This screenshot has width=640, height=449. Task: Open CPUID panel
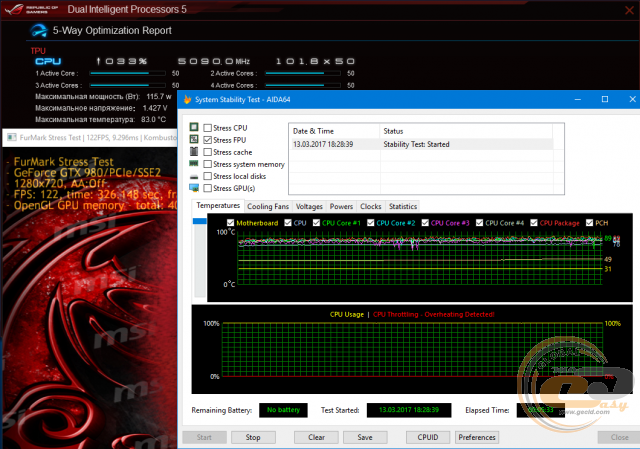point(428,437)
